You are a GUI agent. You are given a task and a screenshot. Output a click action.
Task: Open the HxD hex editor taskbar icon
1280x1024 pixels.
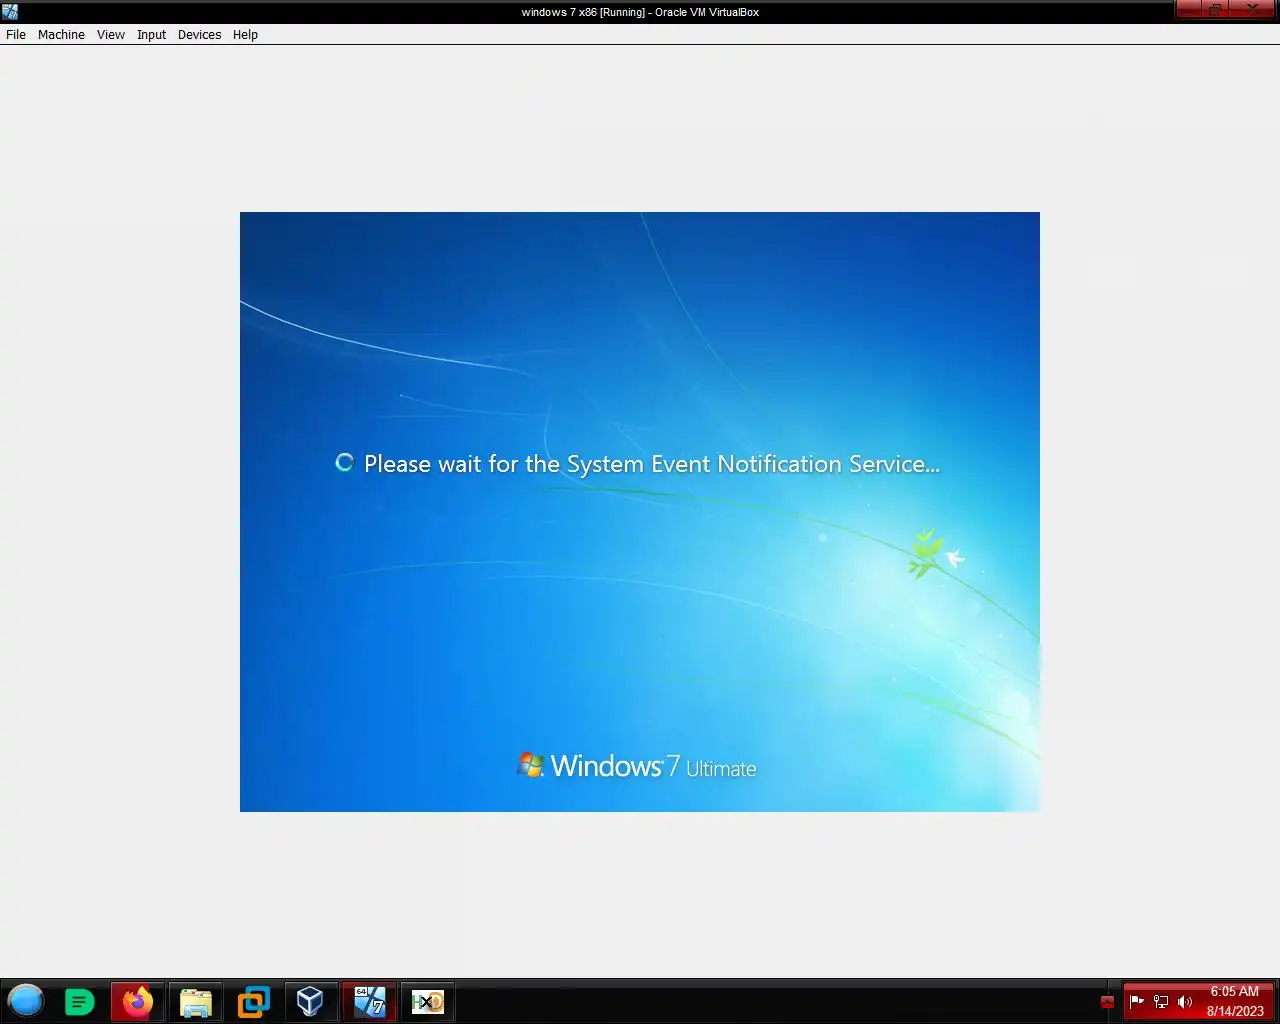[x=427, y=1001]
